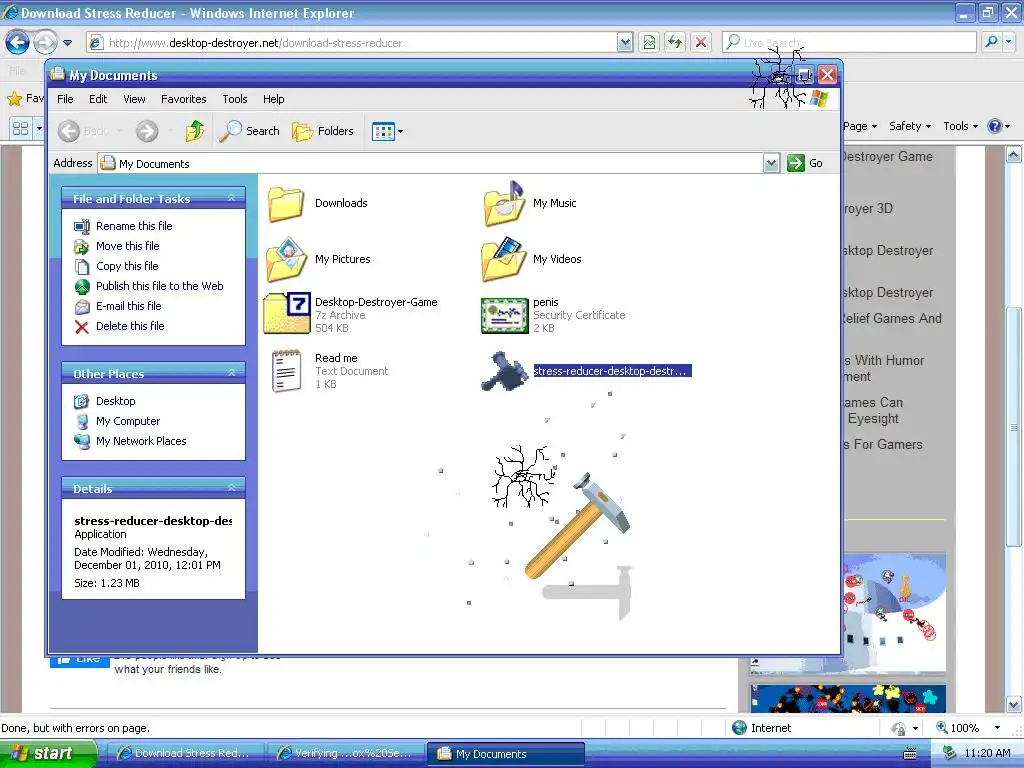Click IE Compatibility View icon

pos(649,43)
